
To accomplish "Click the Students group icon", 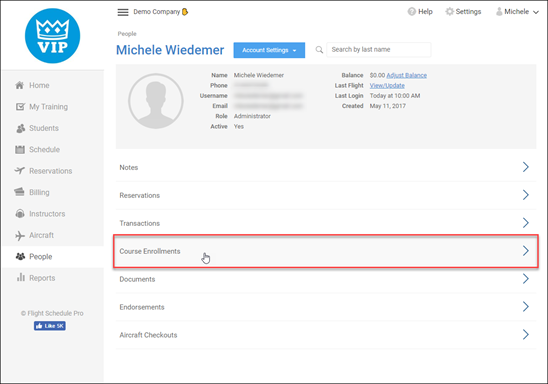I will coord(20,128).
